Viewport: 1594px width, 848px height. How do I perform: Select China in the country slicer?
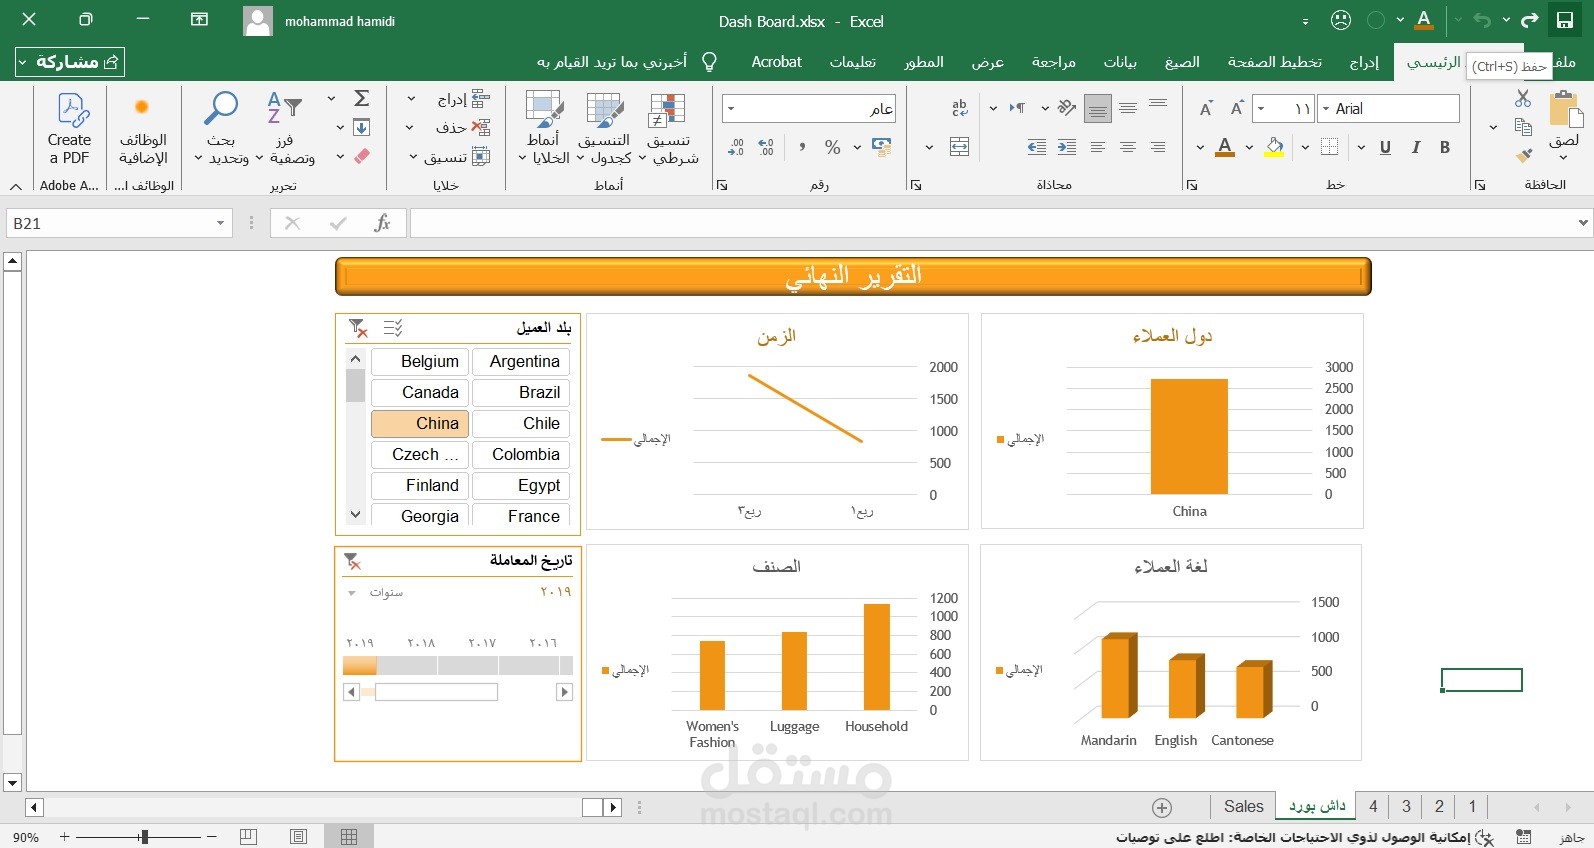[x=420, y=423]
